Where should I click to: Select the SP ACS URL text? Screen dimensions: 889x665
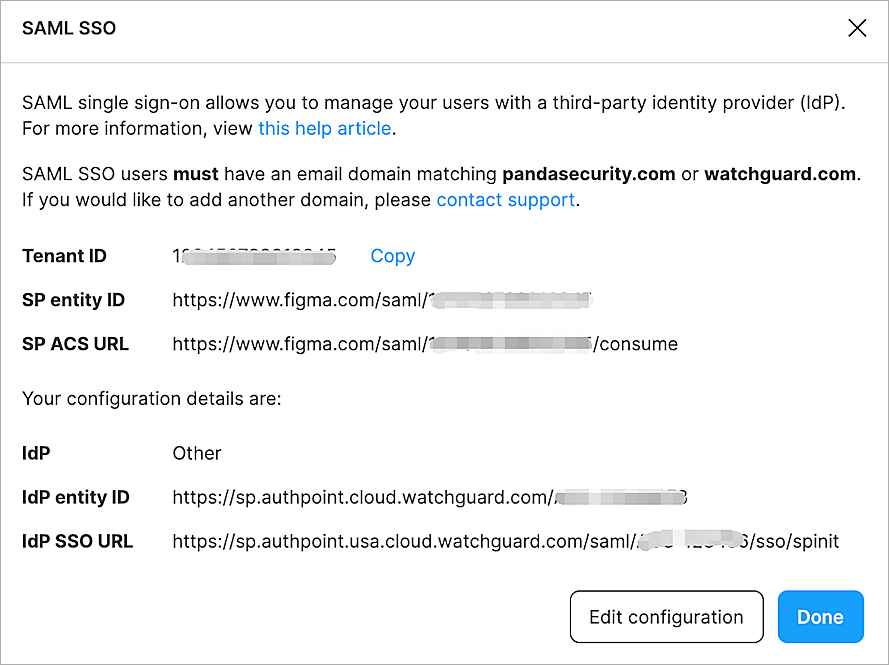click(425, 344)
